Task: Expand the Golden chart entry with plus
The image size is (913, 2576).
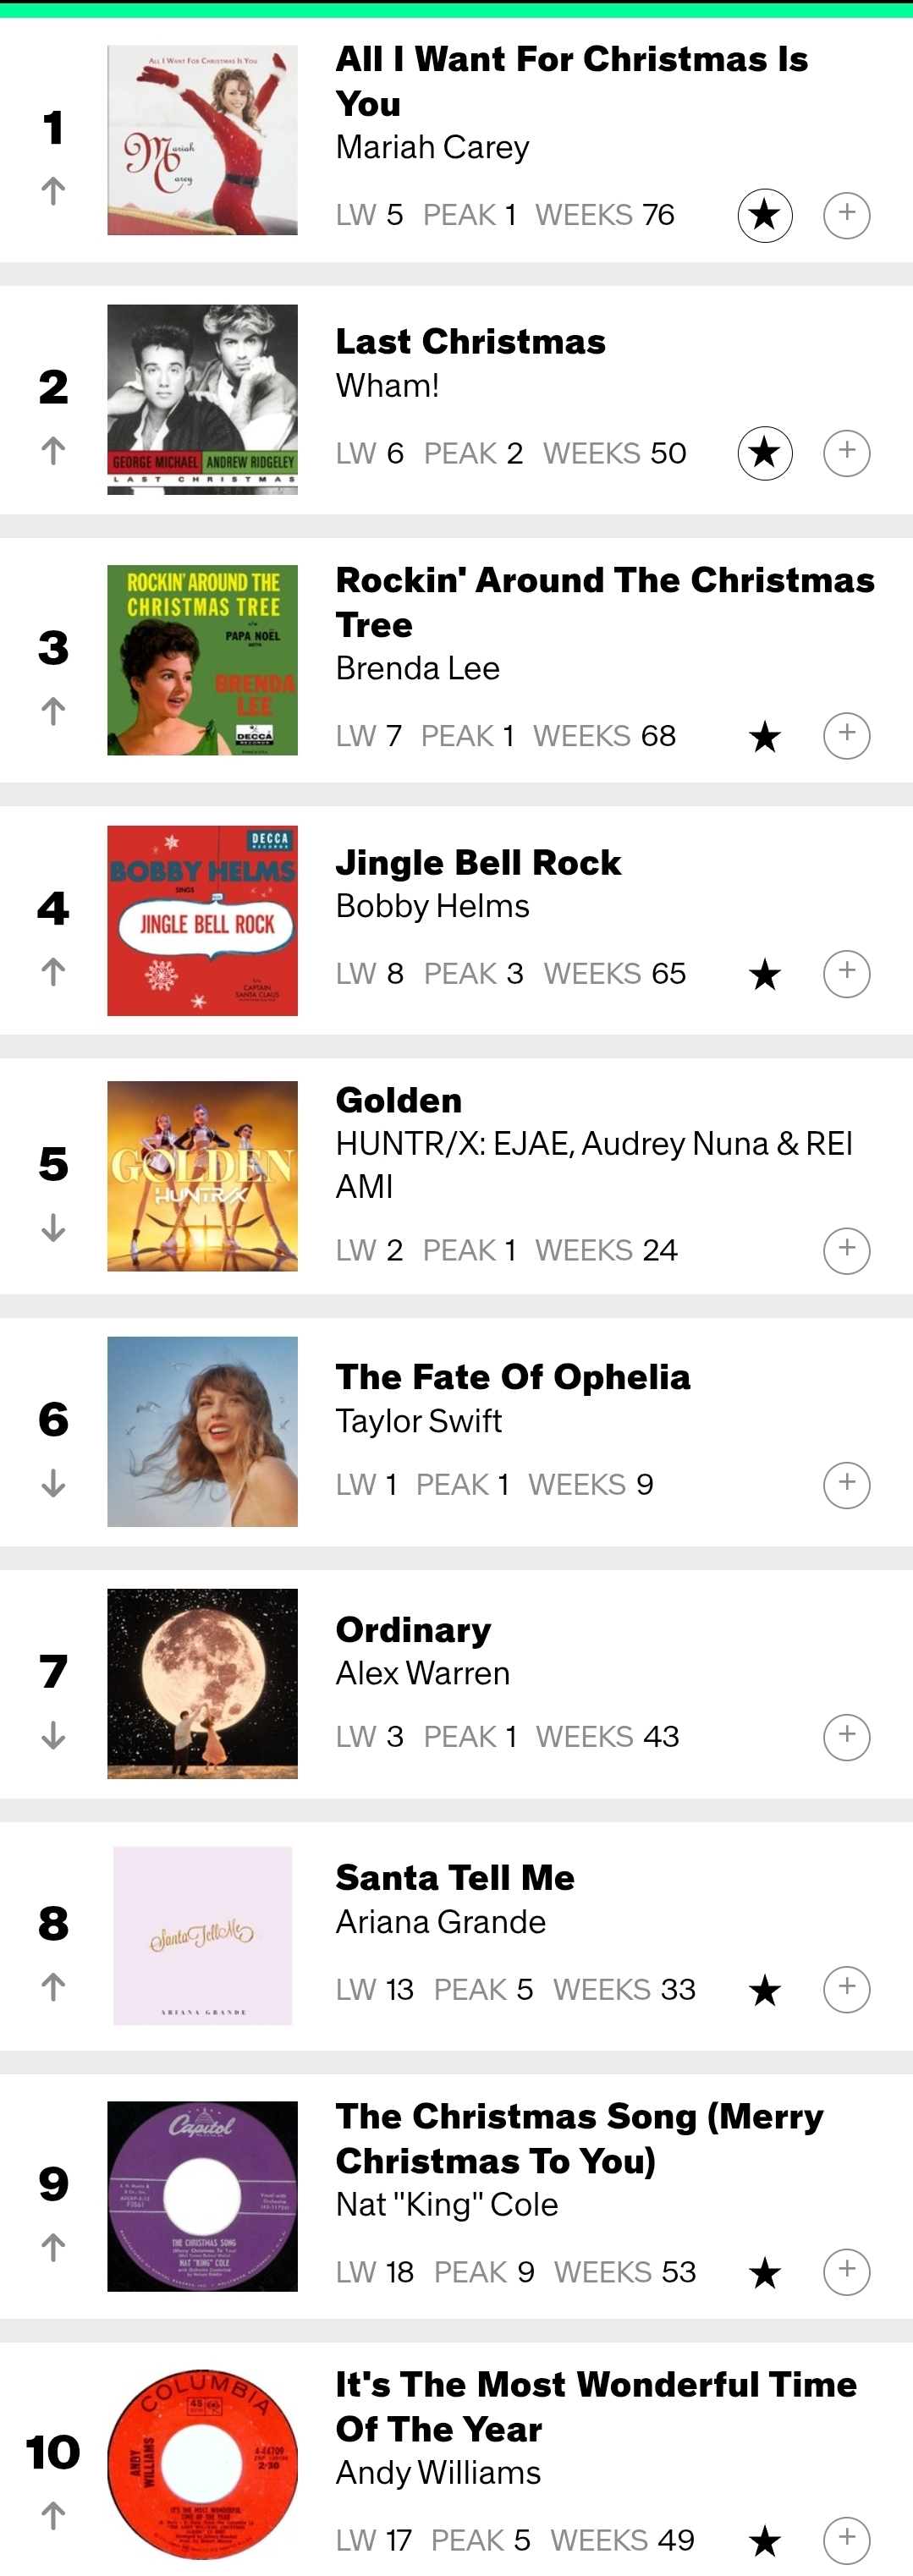Action: [x=846, y=1250]
